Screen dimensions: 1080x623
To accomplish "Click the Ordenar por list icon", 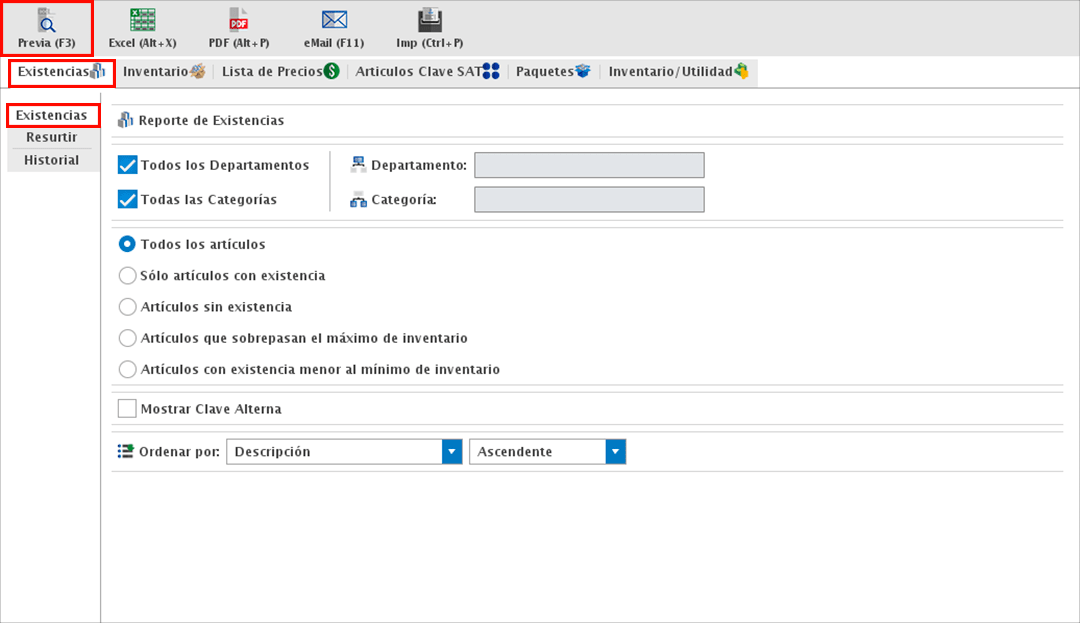I will point(127,451).
